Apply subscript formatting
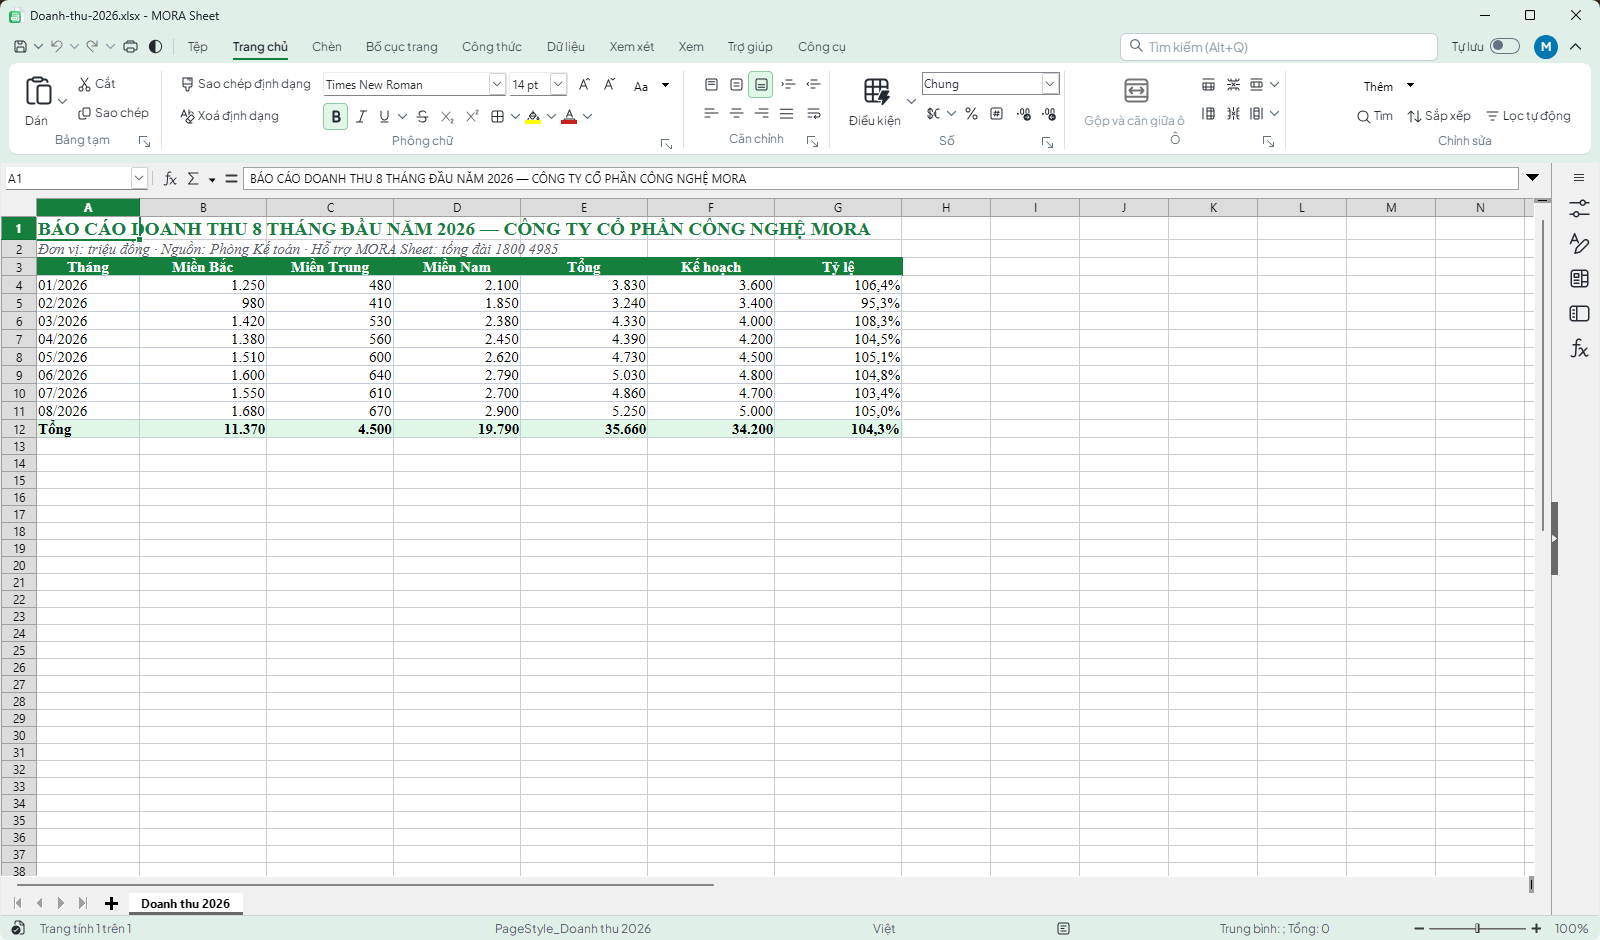This screenshot has height=940, width=1600. (x=447, y=117)
